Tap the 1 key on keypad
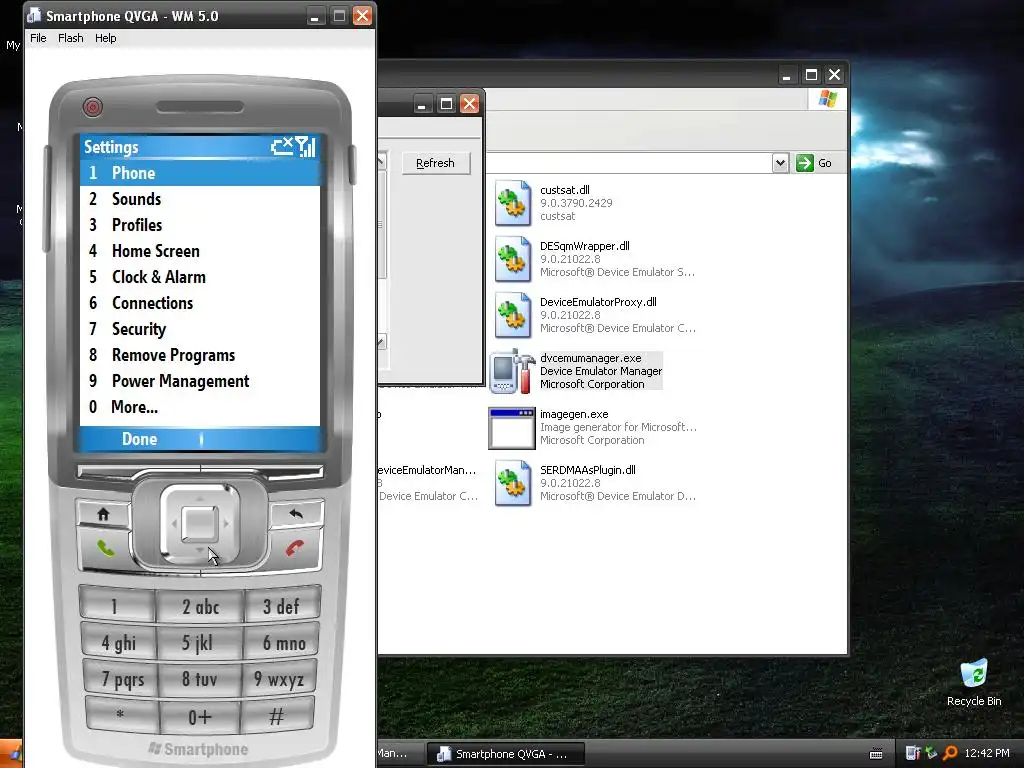1024x768 pixels. 116,605
